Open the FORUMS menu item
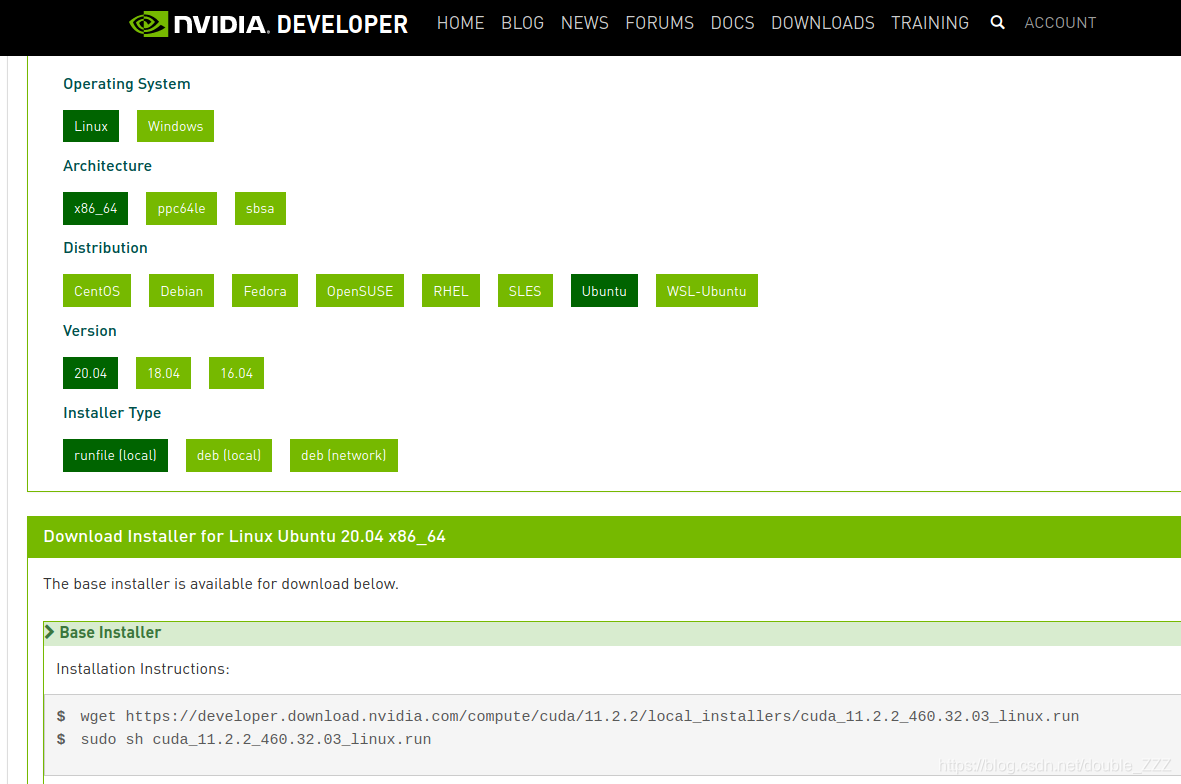The image size is (1181, 784). (660, 23)
